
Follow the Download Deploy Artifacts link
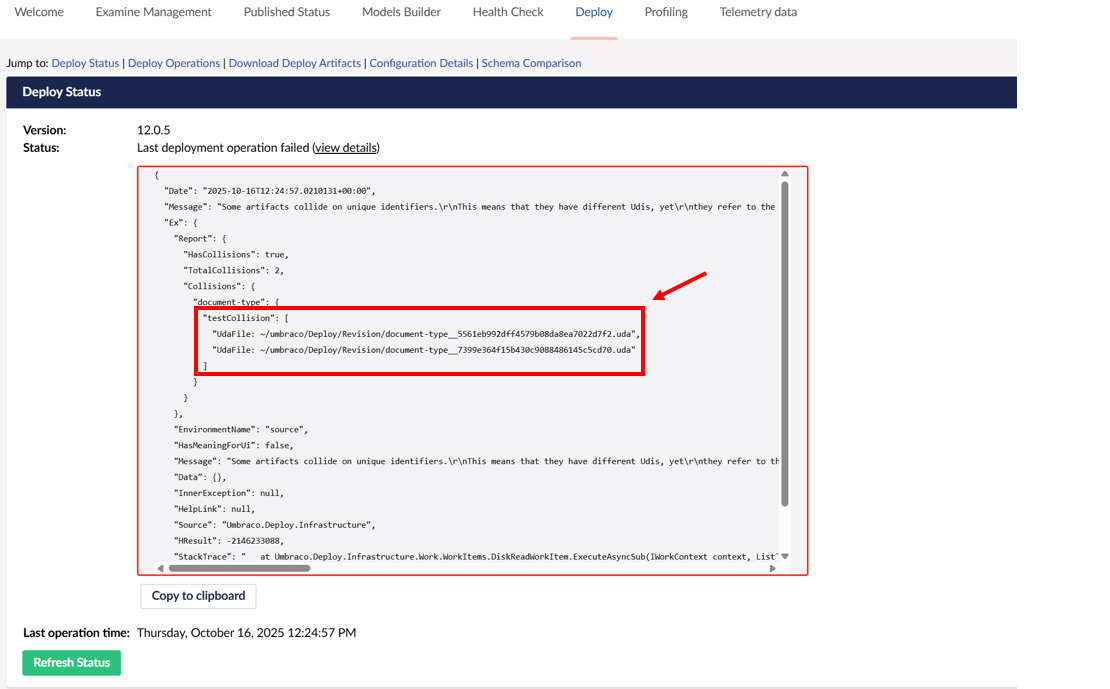[295, 63]
